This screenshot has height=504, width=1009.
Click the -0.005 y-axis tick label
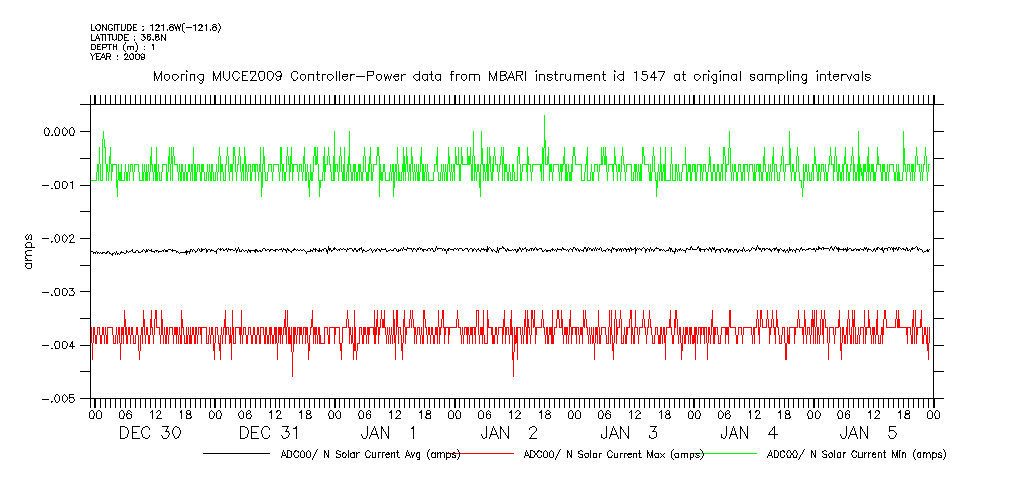(x=54, y=398)
